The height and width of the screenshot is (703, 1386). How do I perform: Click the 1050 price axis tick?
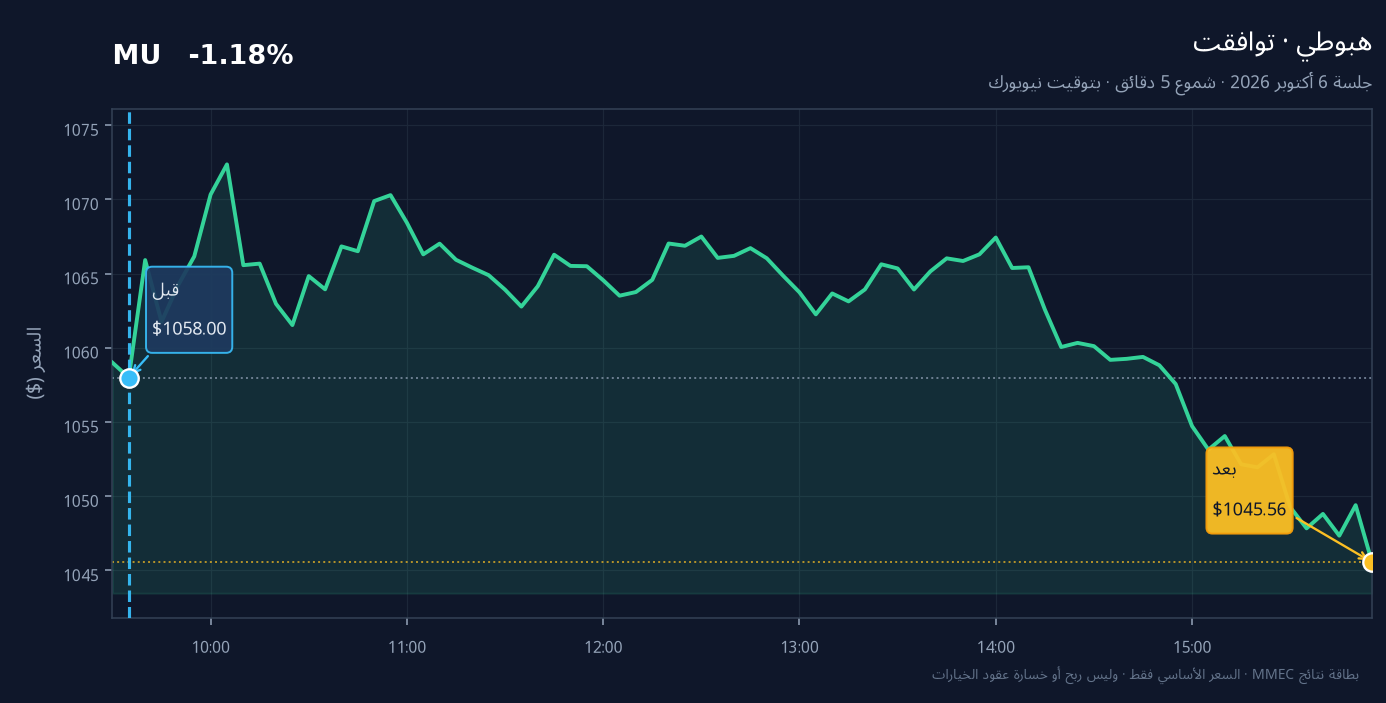click(x=82, y=499)
